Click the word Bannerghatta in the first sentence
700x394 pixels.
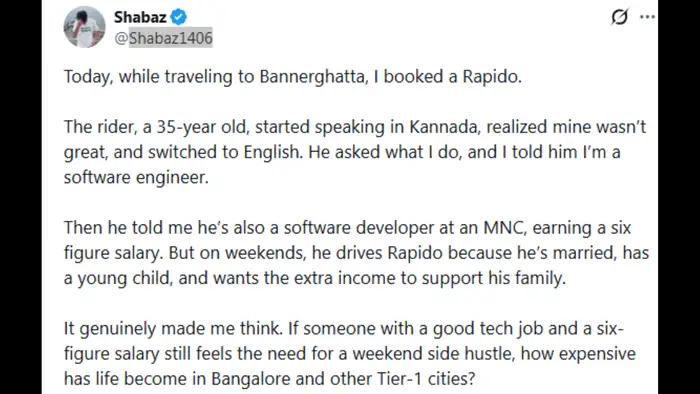(x=312, y=77)
